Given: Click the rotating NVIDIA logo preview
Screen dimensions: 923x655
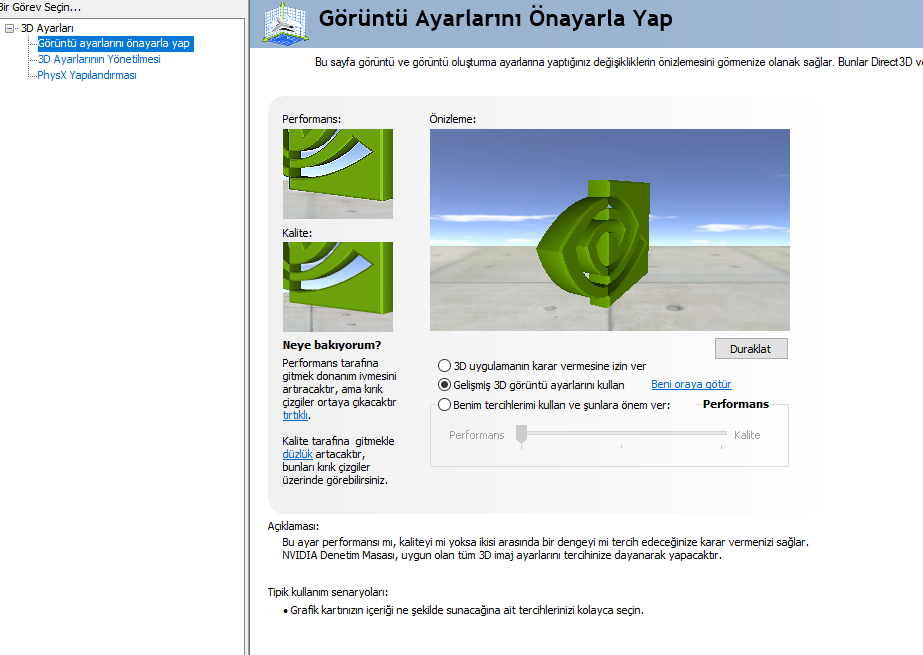Looking at the screenshot, I should tap(610, 230).
